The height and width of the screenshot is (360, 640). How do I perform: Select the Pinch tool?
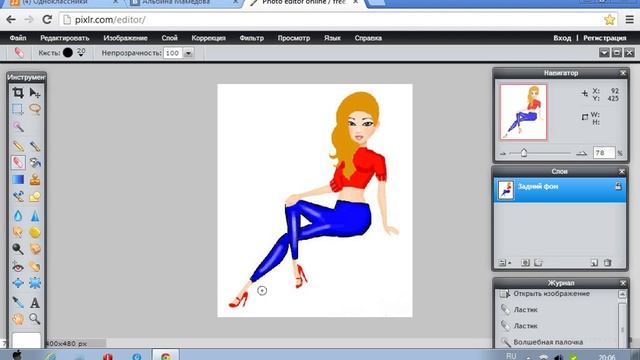coord(35,283)
